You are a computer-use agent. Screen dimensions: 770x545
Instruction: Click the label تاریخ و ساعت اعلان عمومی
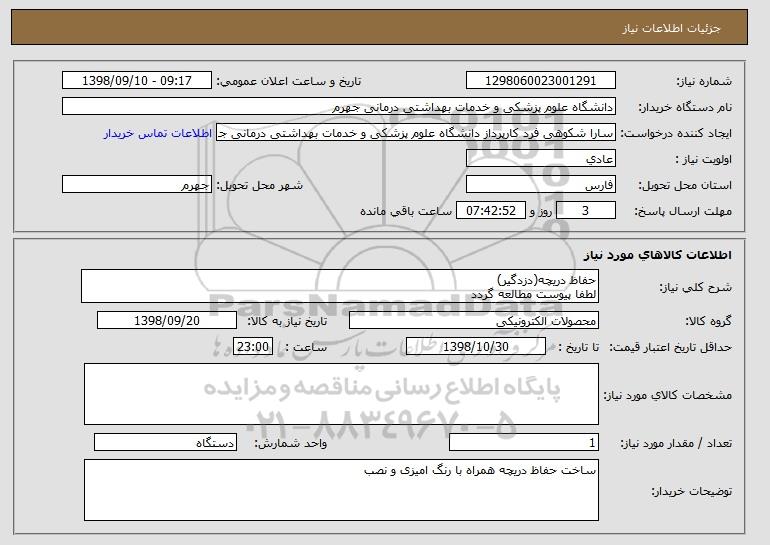point(289,82)
